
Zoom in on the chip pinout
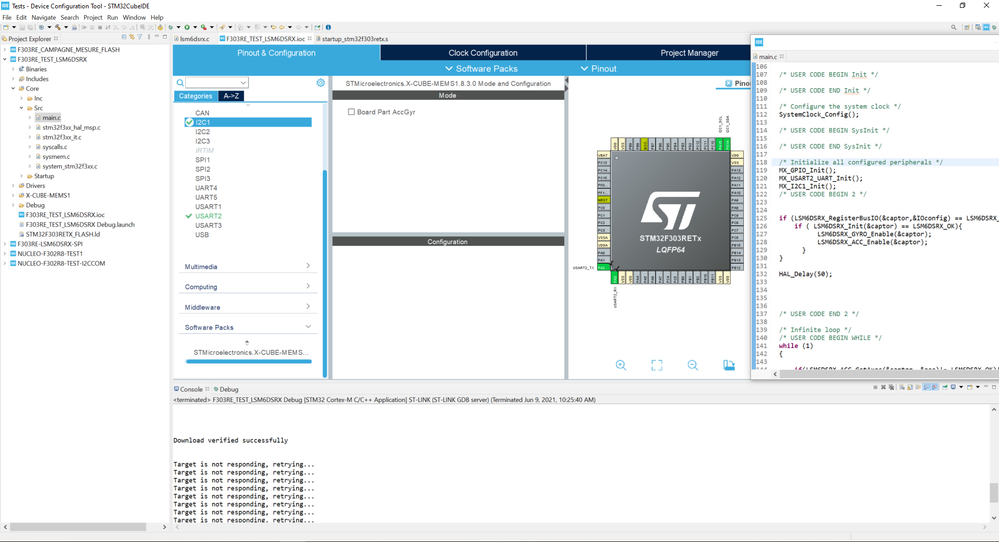(621, 365)
